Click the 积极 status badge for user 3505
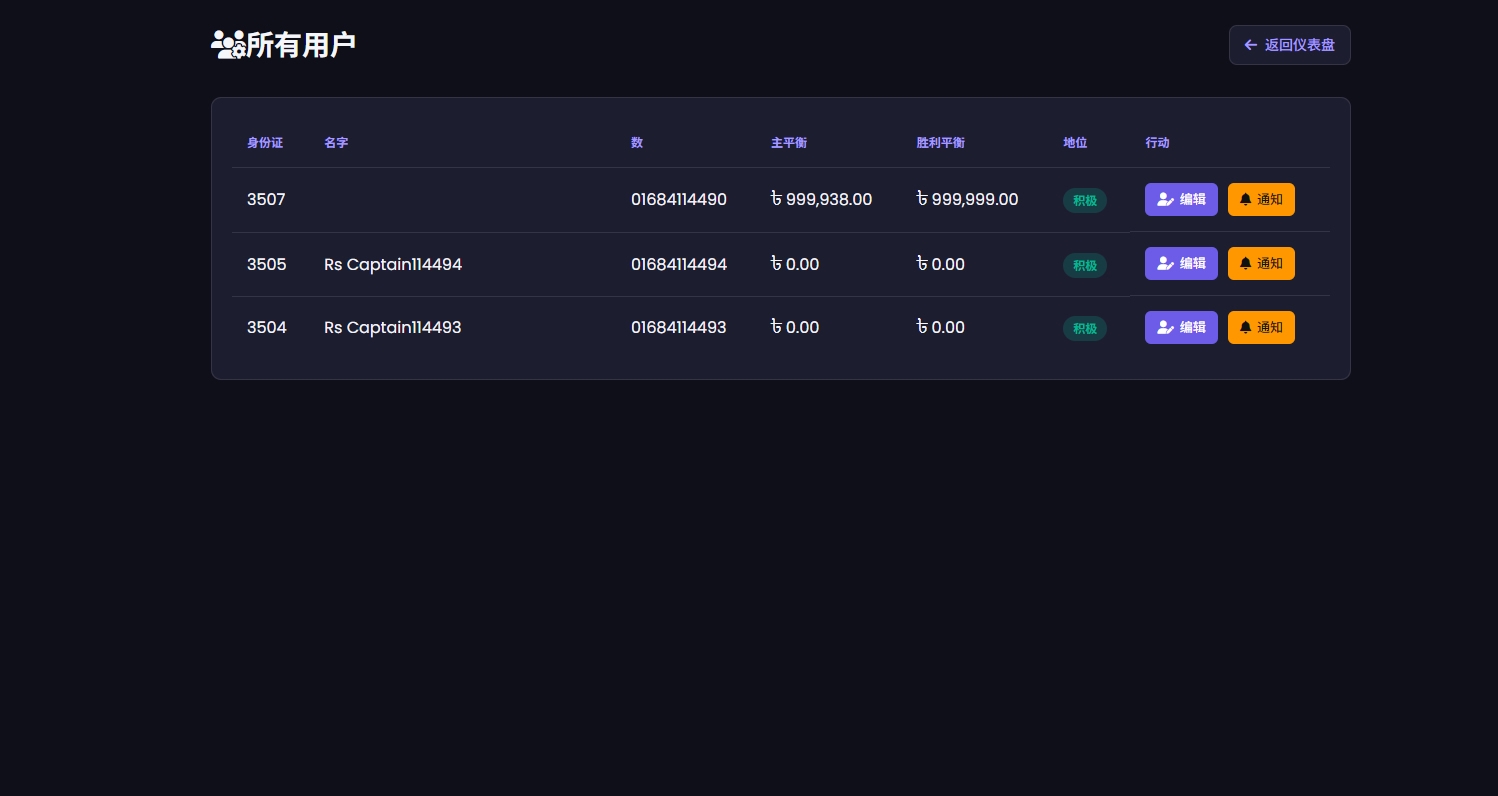 1084,266
